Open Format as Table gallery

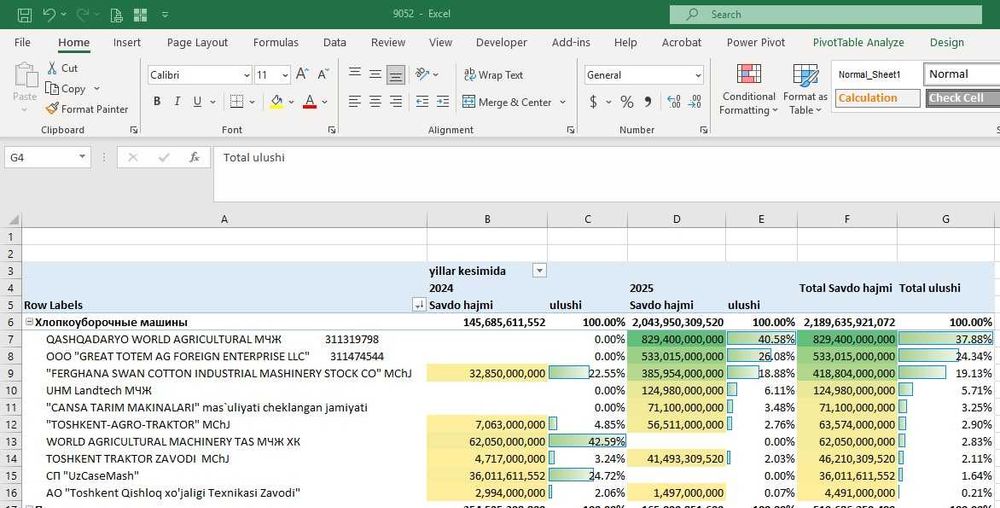pyautogui.click(x=805, y=89)
